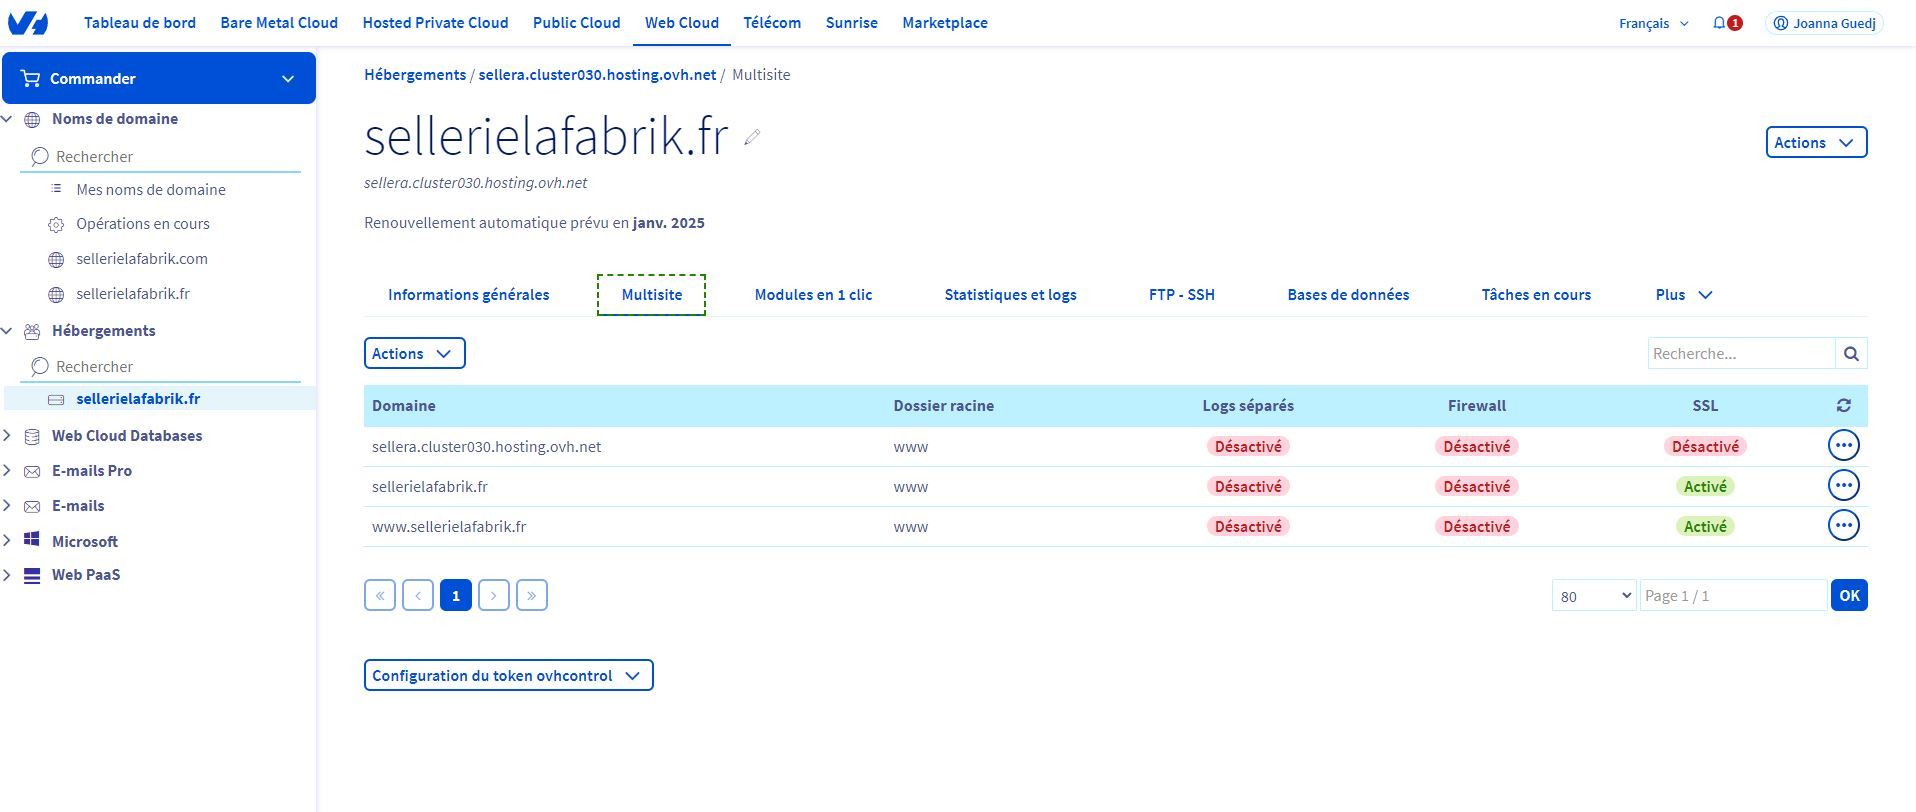Open options menu for sellera.cluster030.hosting.ovh.net row
This screenshot has height=812, width=1916.
(1843, 446)
